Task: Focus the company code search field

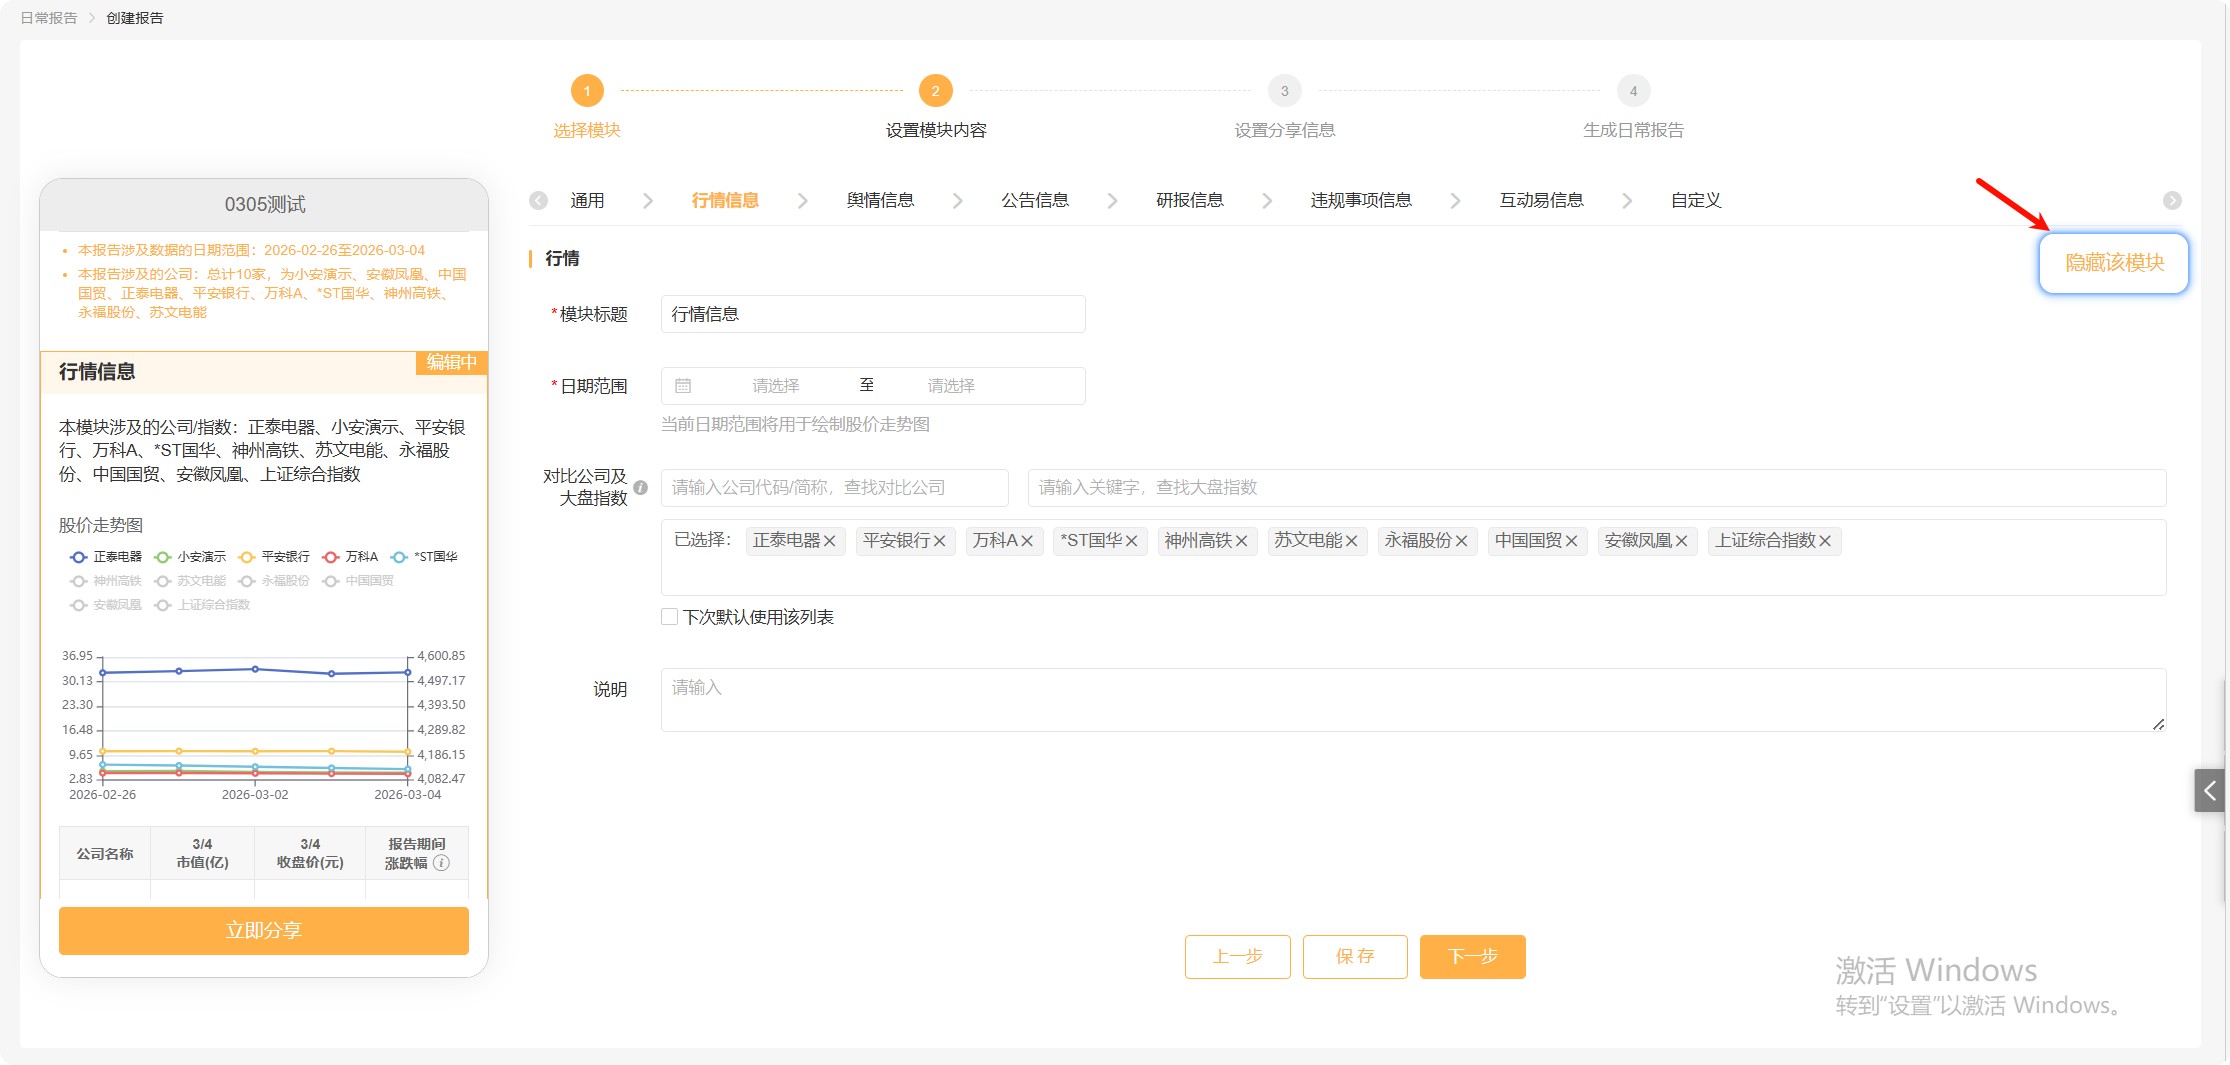Action: click(x=835, y=488)
